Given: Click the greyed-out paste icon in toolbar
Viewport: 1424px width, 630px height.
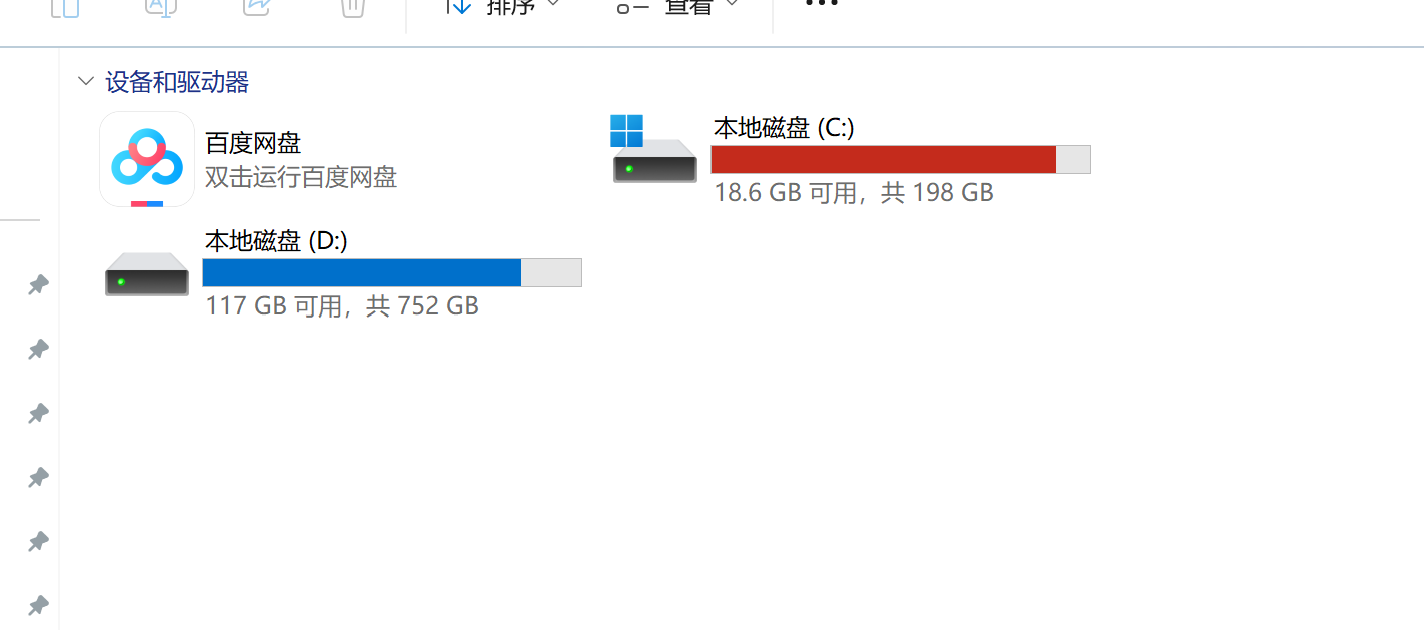Looking at the screenshot, I should (64, 8).
